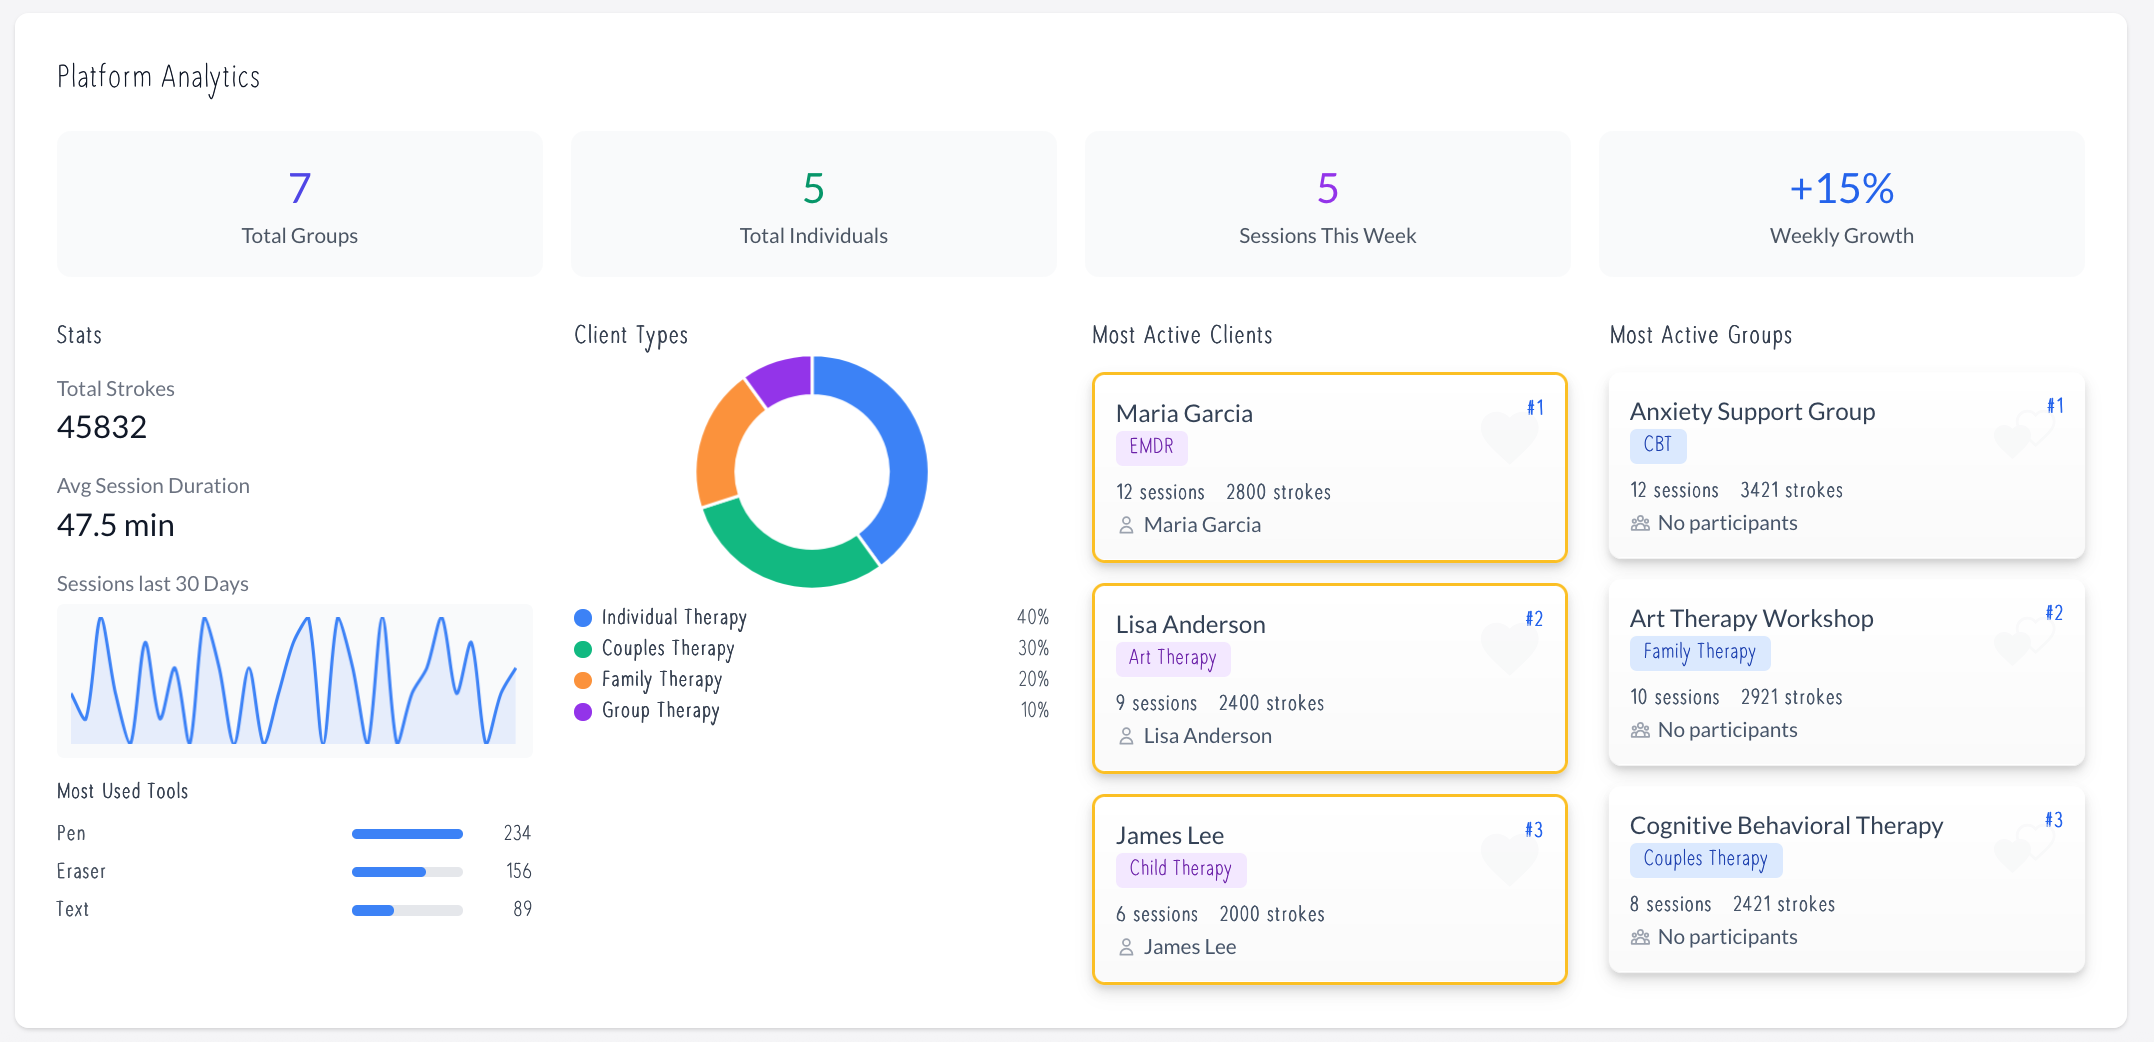Image resolution: width=2154 pixels, height=1042 pixels.
Task: Open the Total Groups stat card
Action: point(299,204)
